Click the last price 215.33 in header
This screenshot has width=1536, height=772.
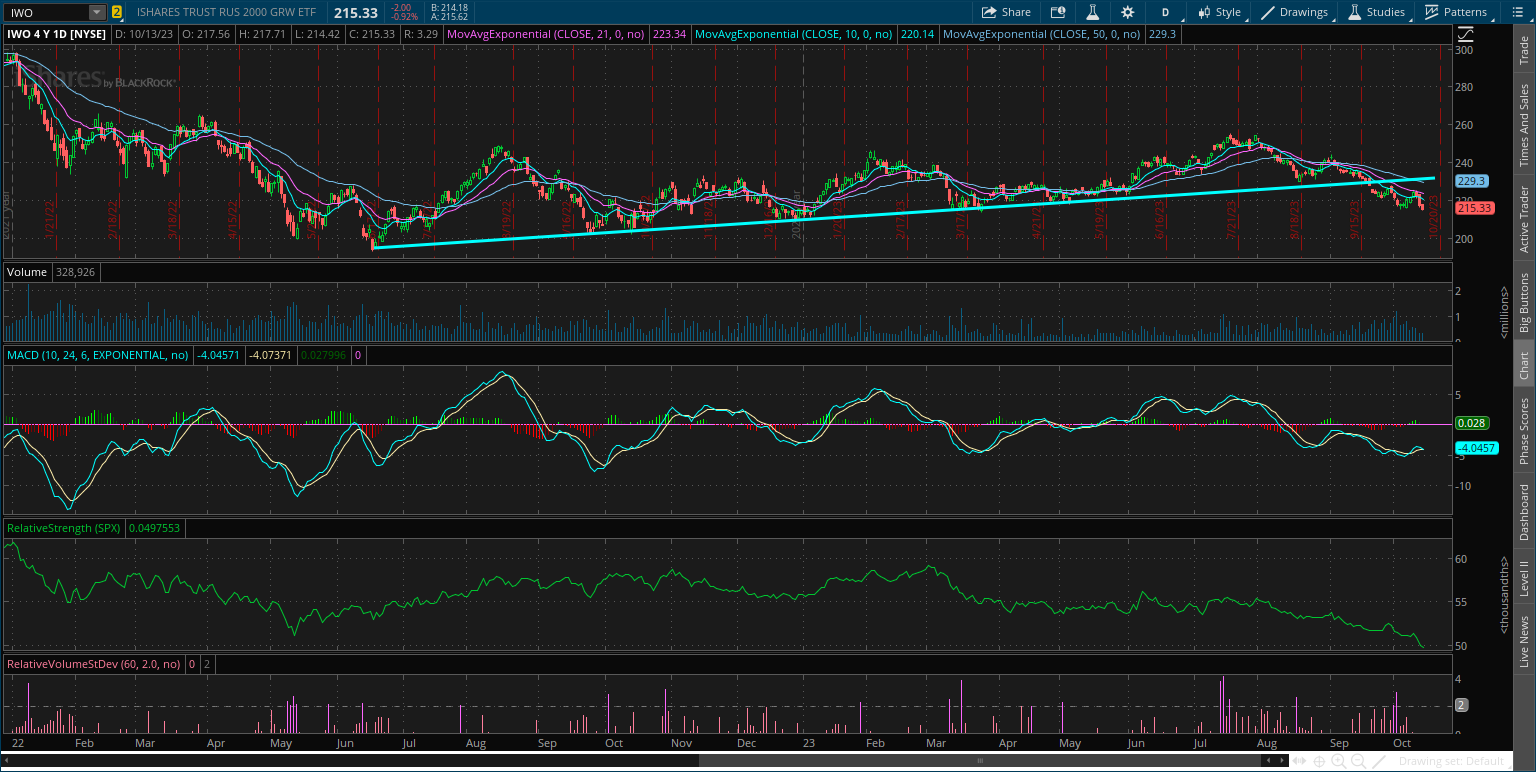[356, 12]
